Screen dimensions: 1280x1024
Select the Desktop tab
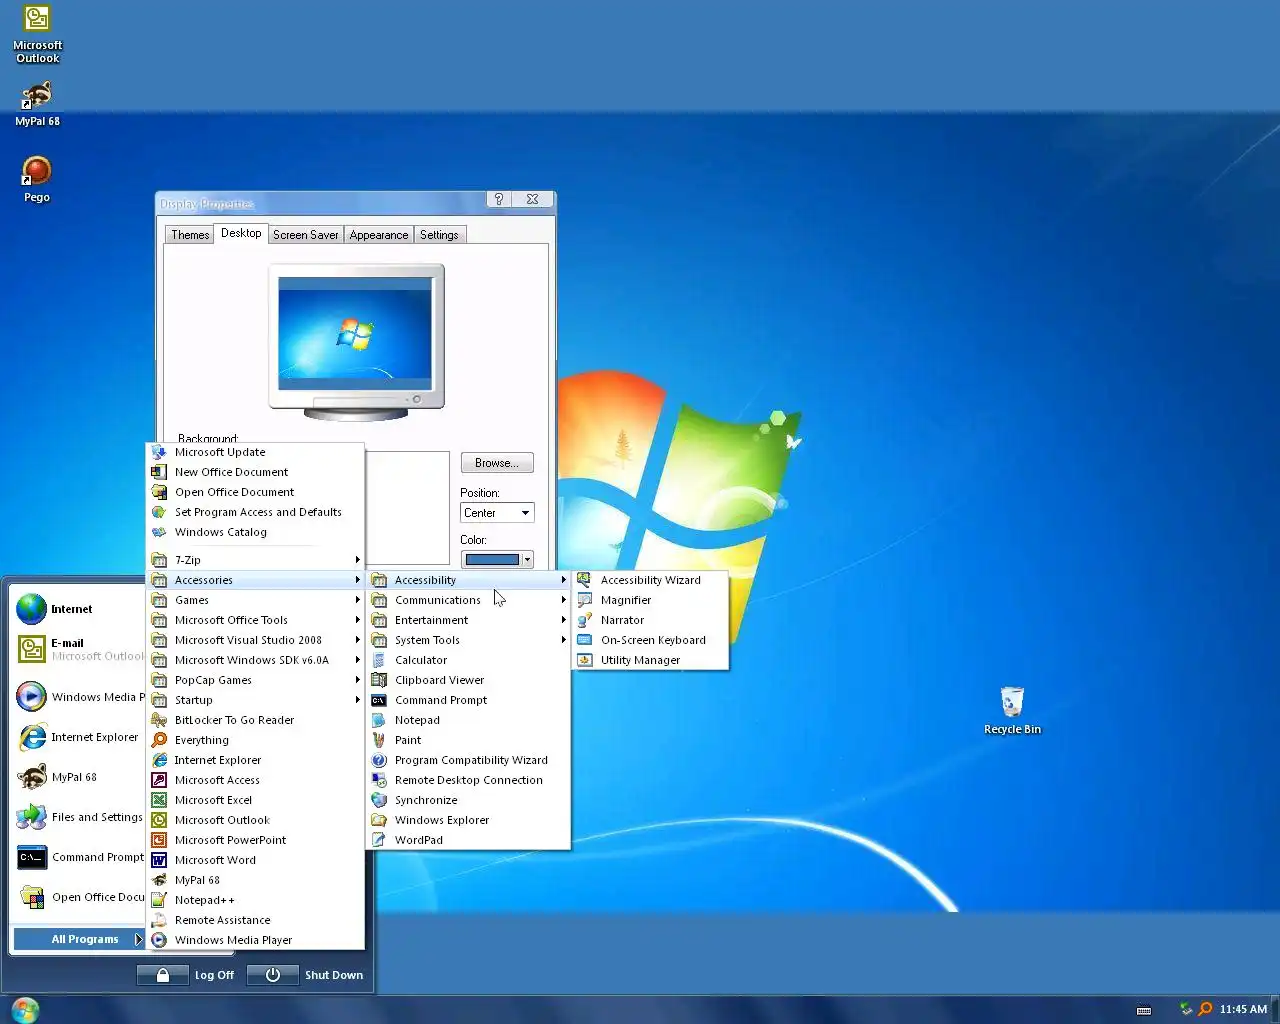point(241,233)
